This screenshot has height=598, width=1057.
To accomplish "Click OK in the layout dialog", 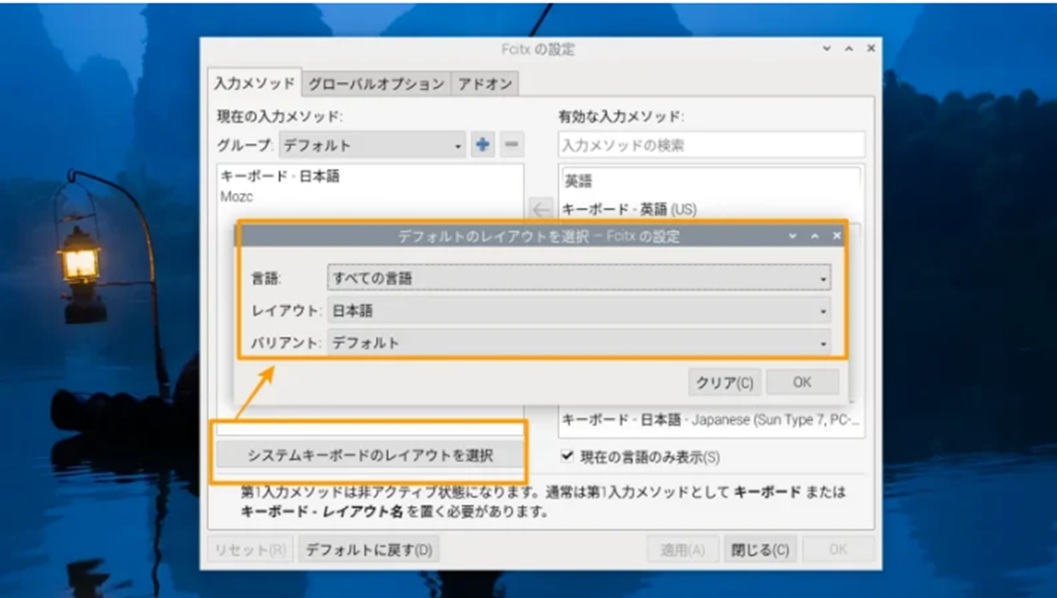I will 802,382.
